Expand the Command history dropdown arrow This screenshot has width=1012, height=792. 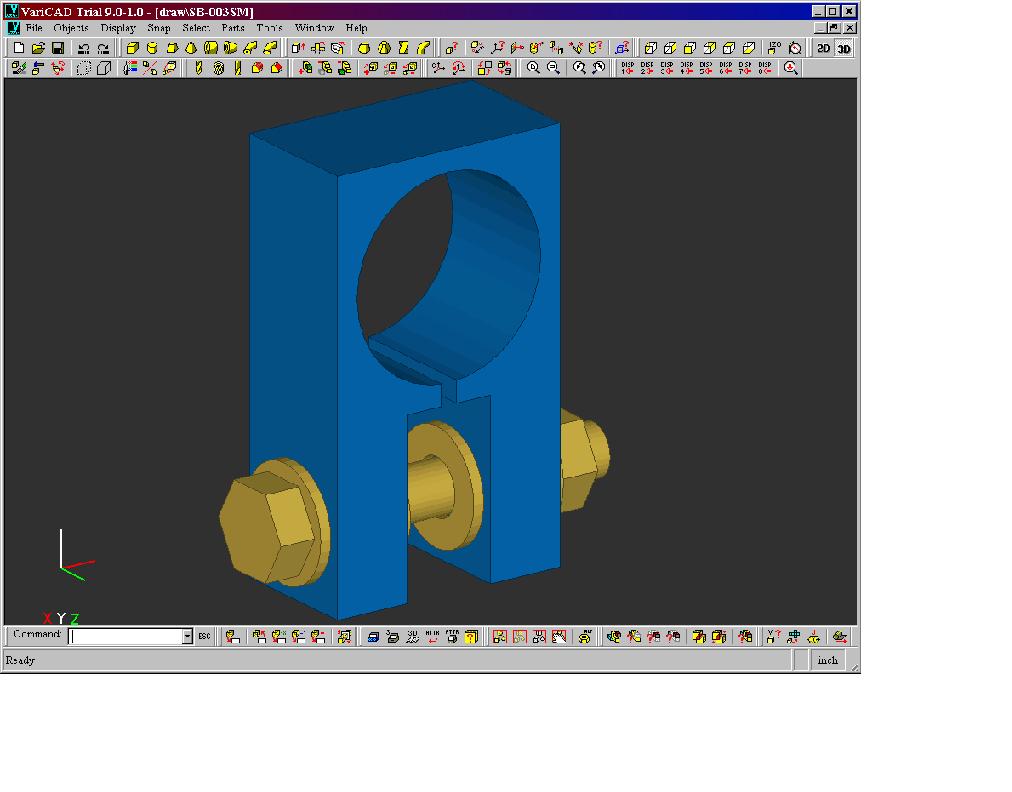click(x=187, y=636)
